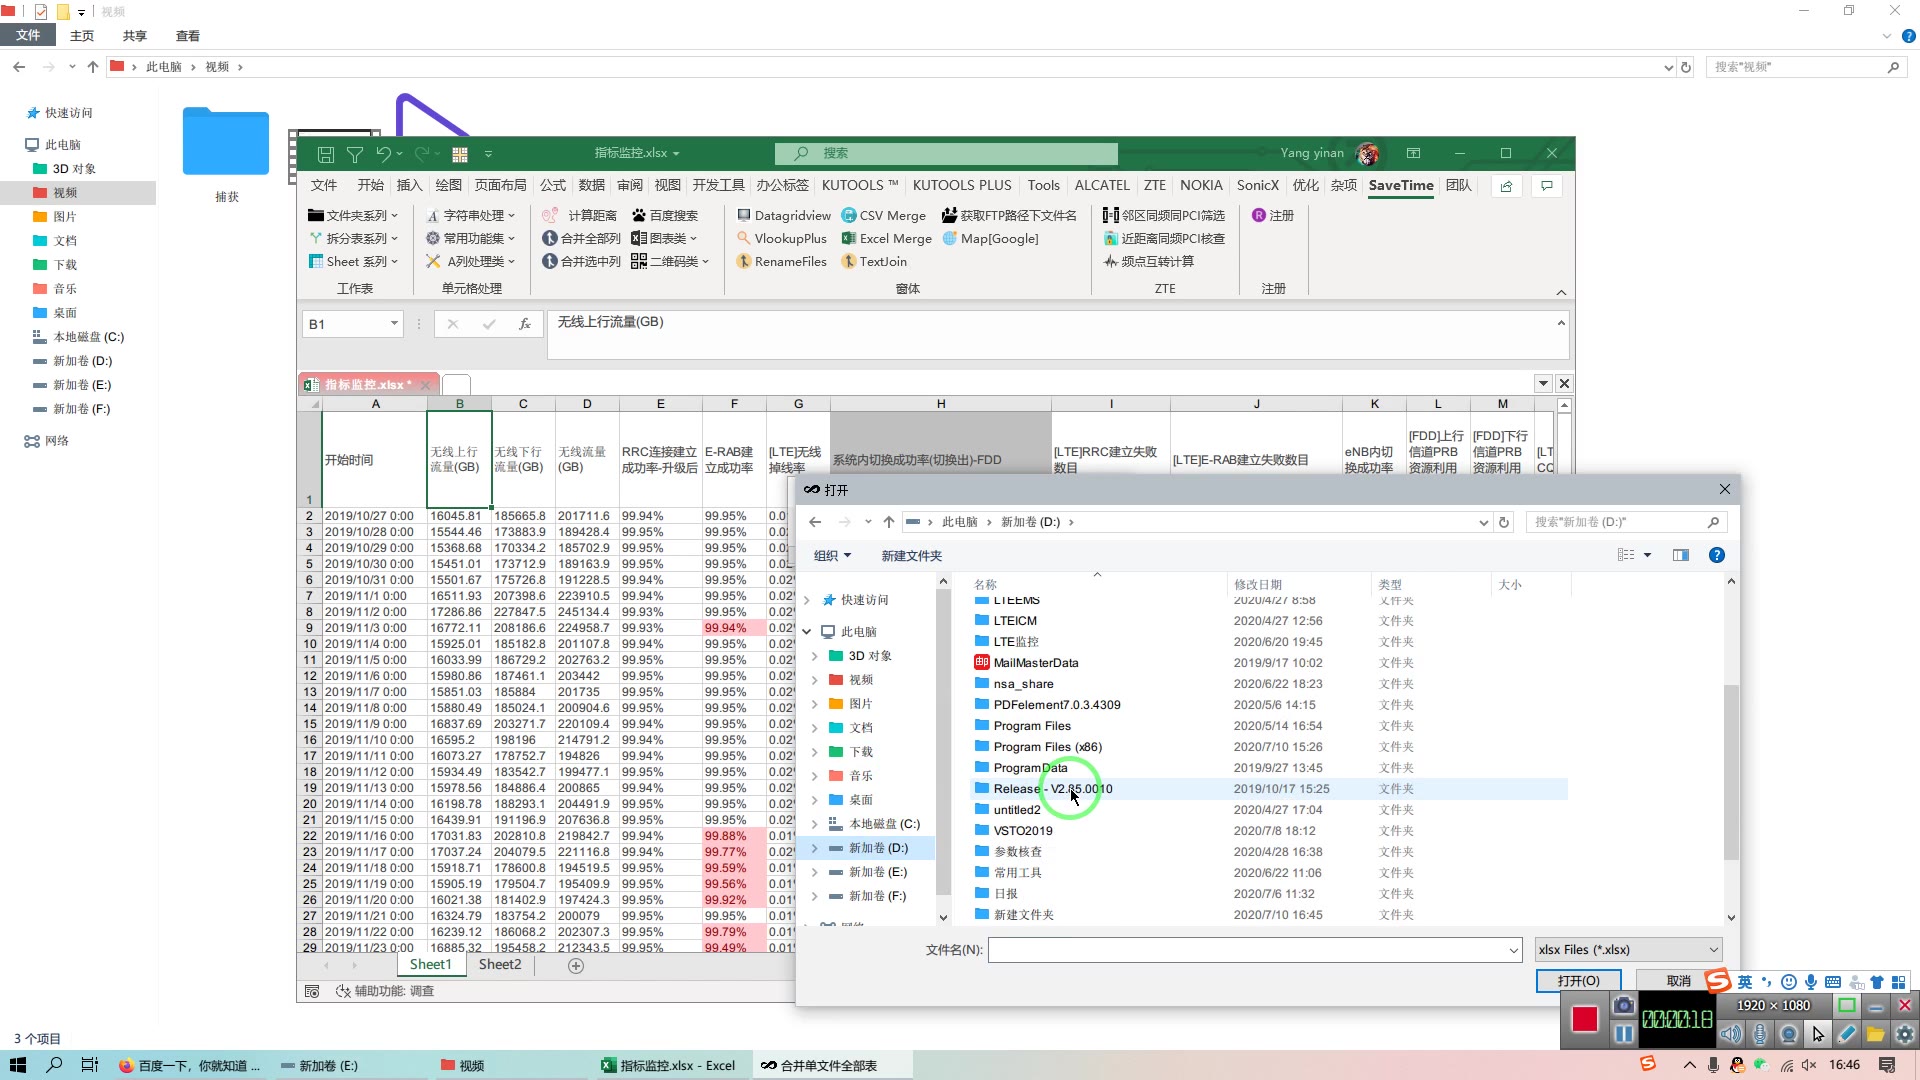
Task: Click the 文件名 input field
Action: pyautogui.click(x=1250, y=949)
